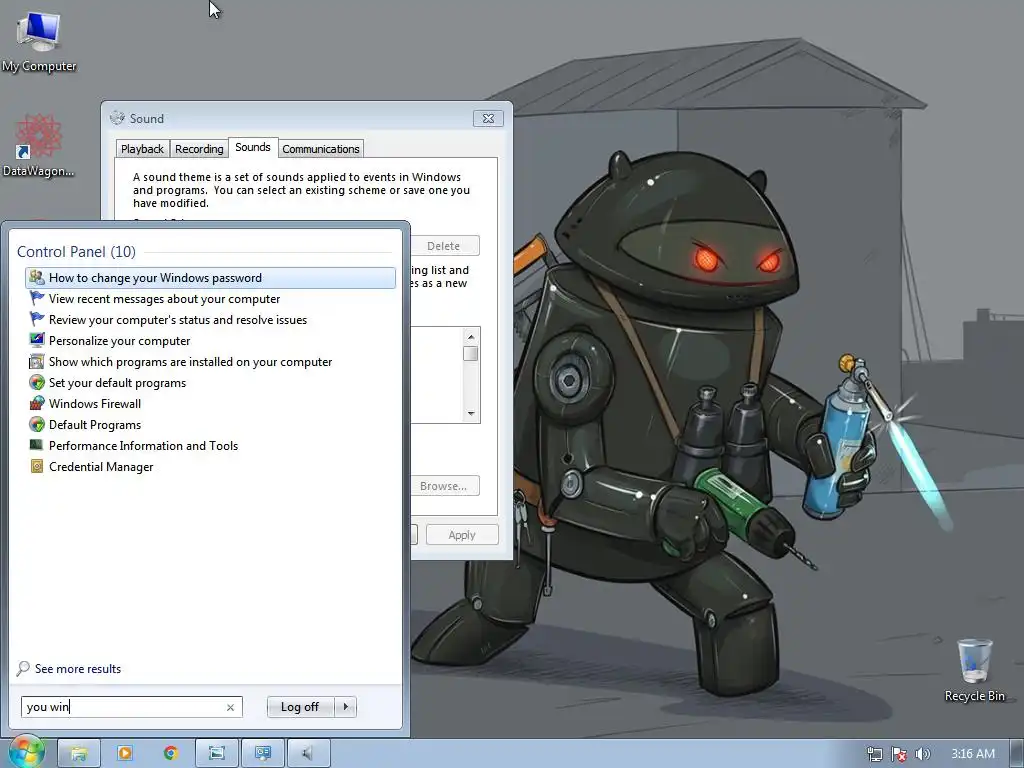Switch to the Recording tab in Sound
Viewport: 1024px width, 768px height.
coord(199,149)
